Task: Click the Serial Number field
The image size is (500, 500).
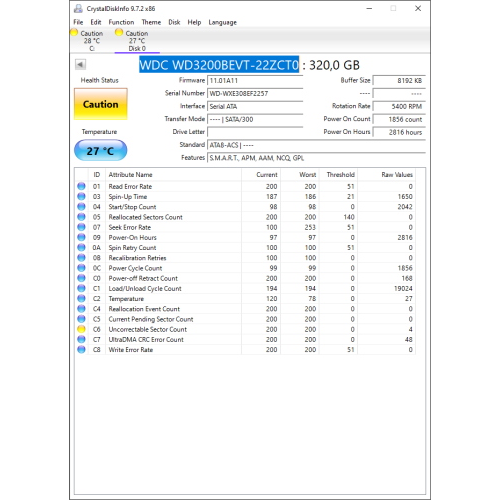Action: [x=255, y=93]
